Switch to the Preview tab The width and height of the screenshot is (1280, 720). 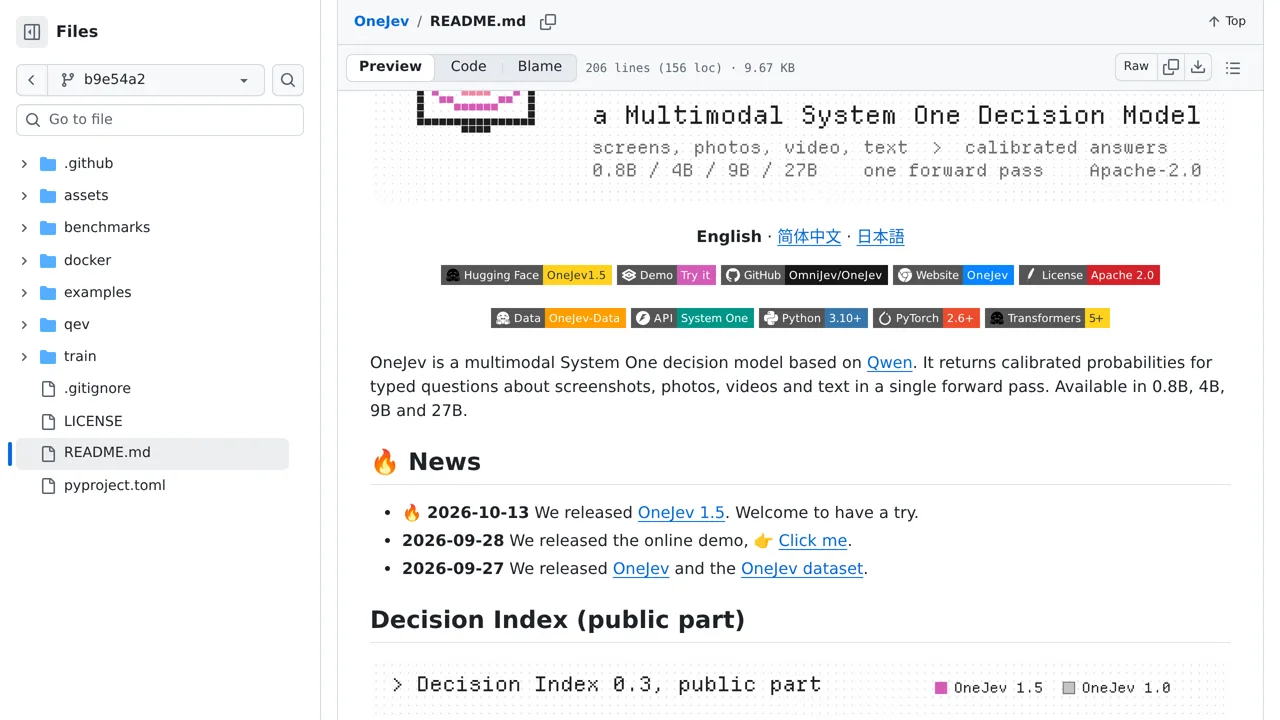pyautogui.click(x=390, y=67)
